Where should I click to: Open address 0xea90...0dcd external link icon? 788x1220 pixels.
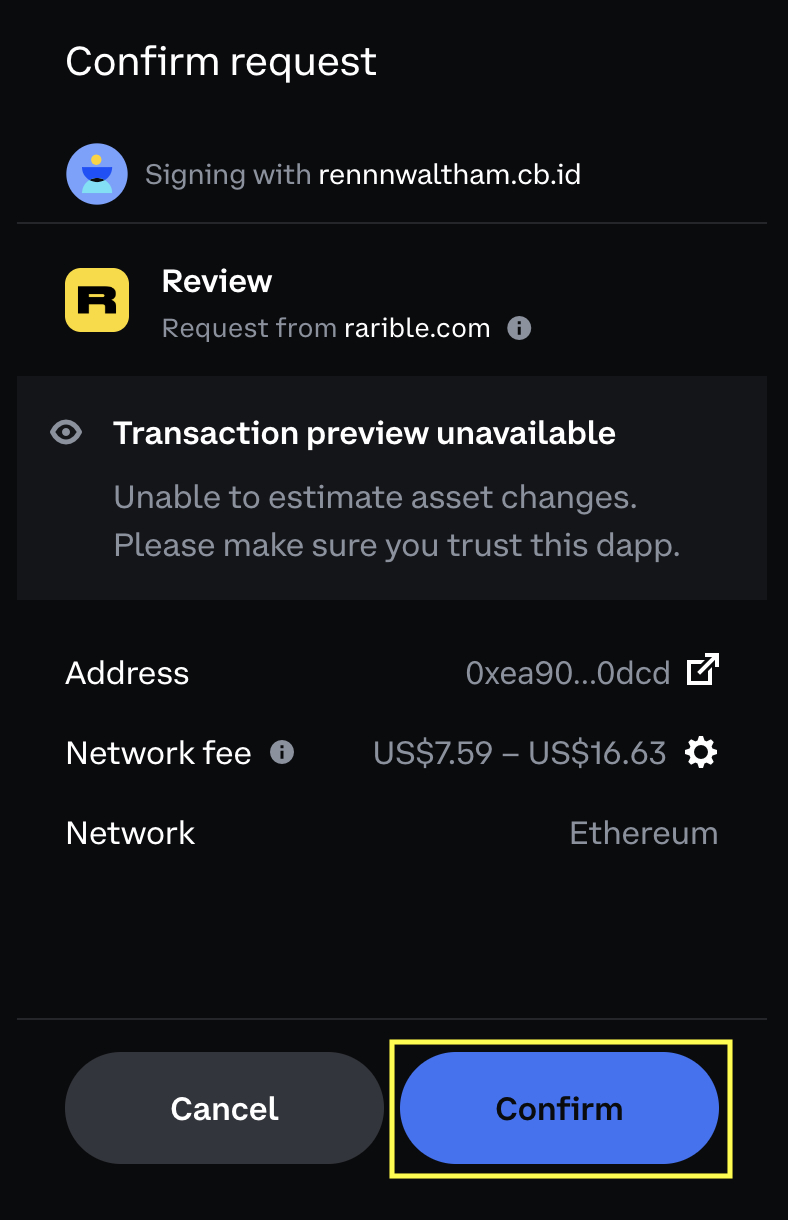[703, 671]
